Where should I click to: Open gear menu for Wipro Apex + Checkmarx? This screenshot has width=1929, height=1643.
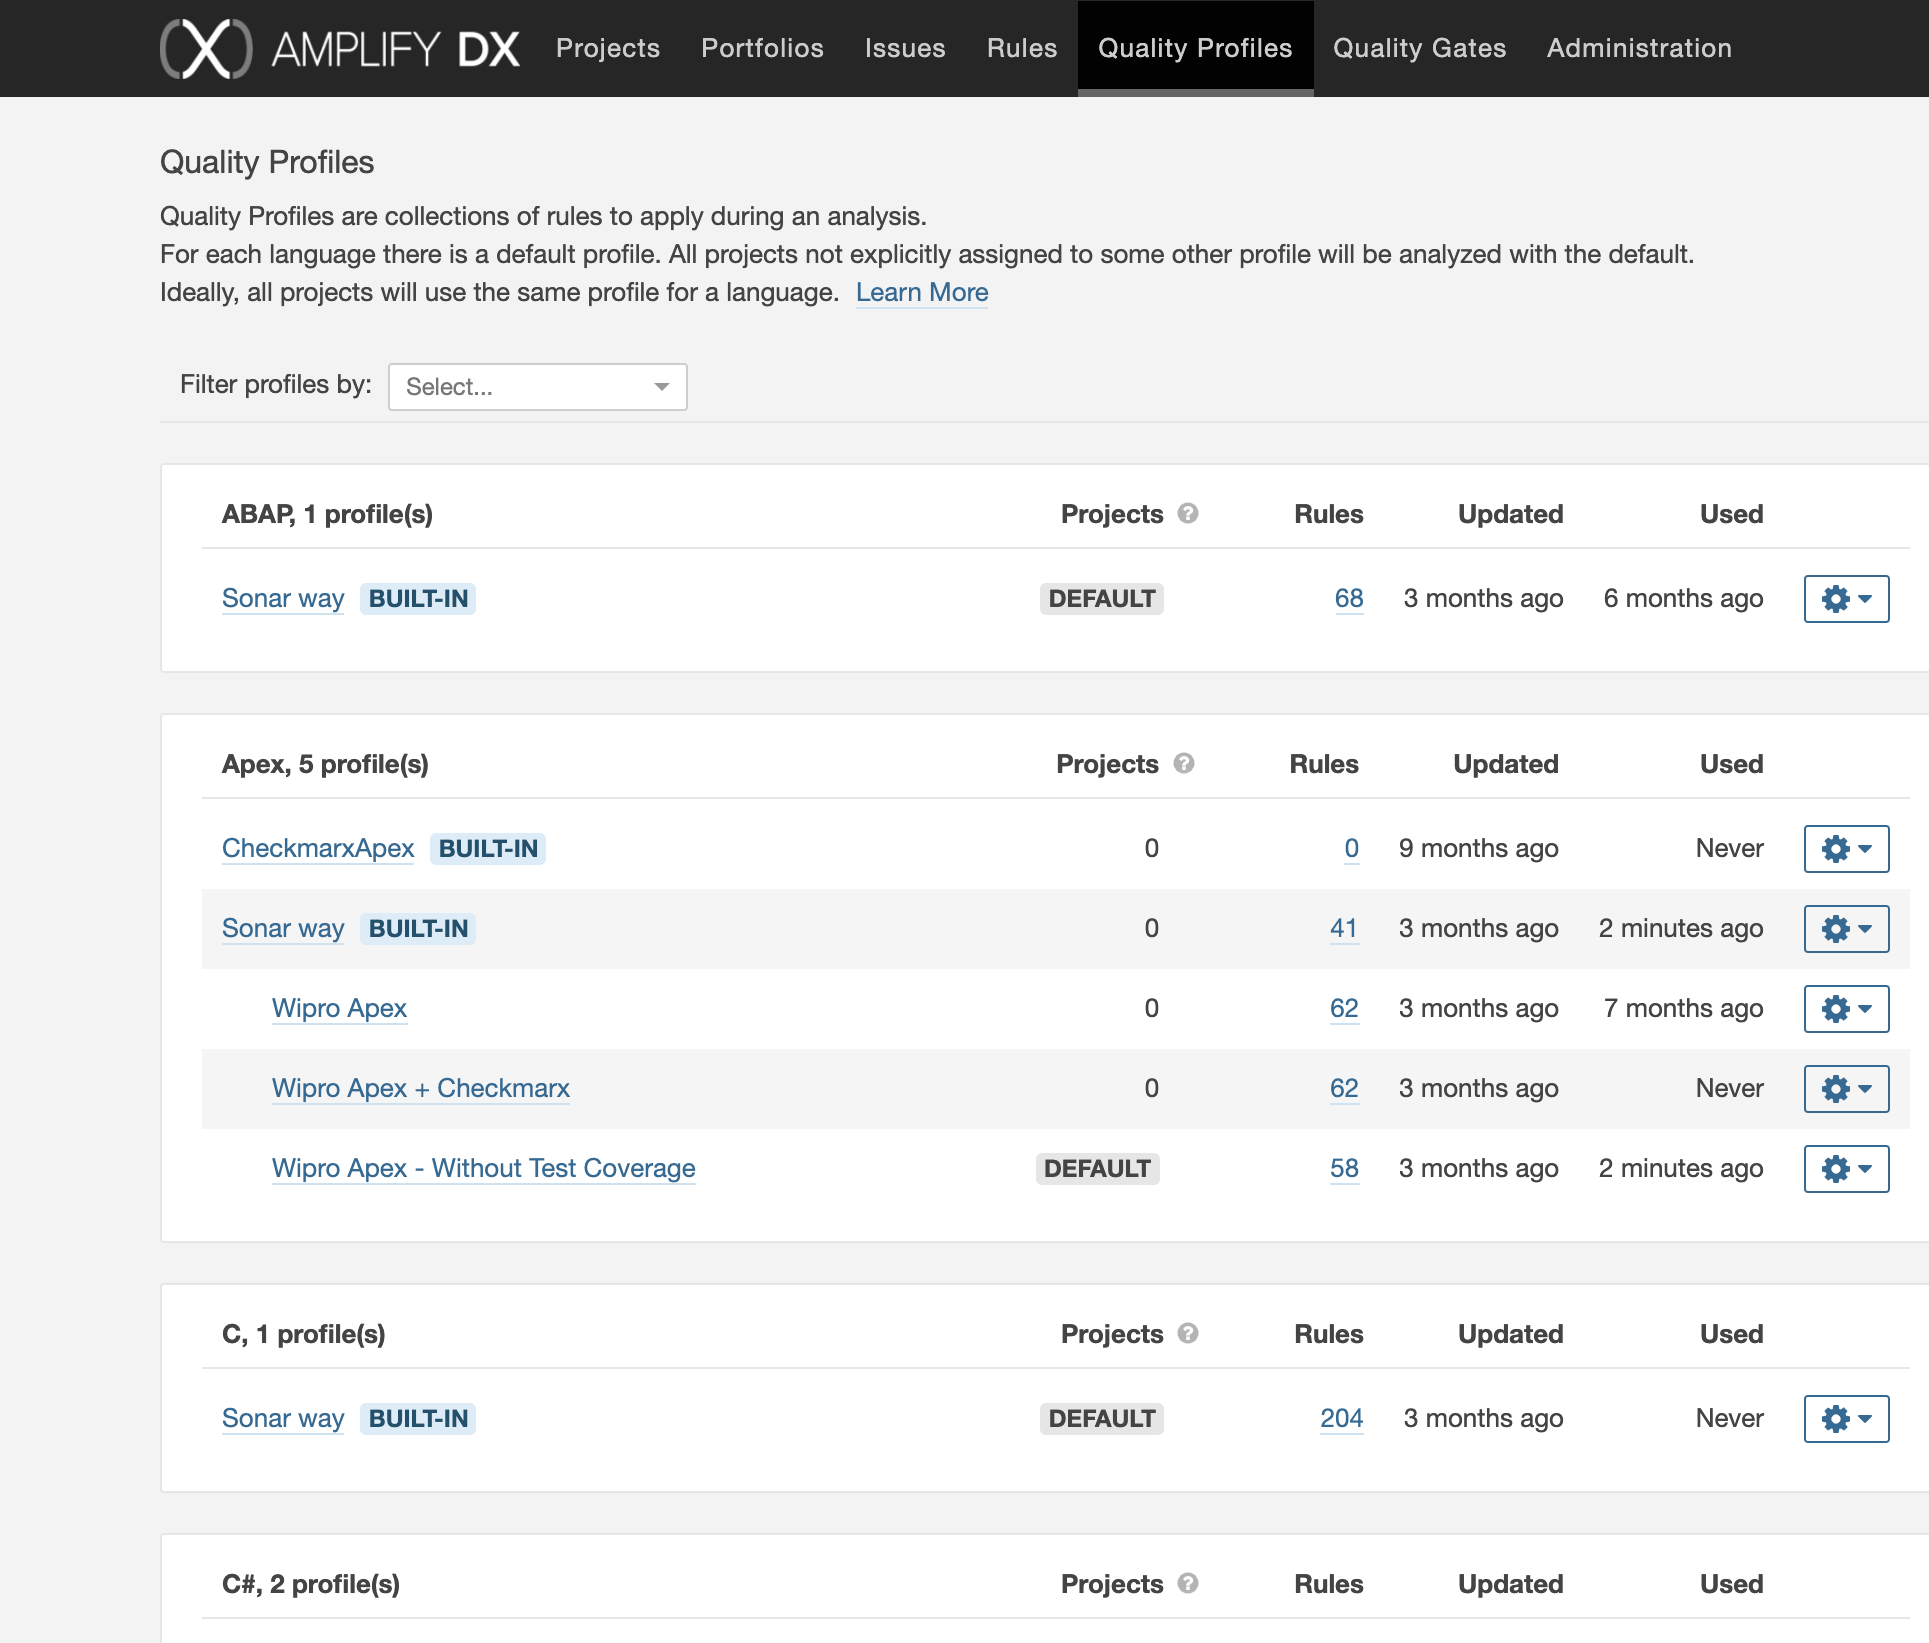point(1846,1089)
